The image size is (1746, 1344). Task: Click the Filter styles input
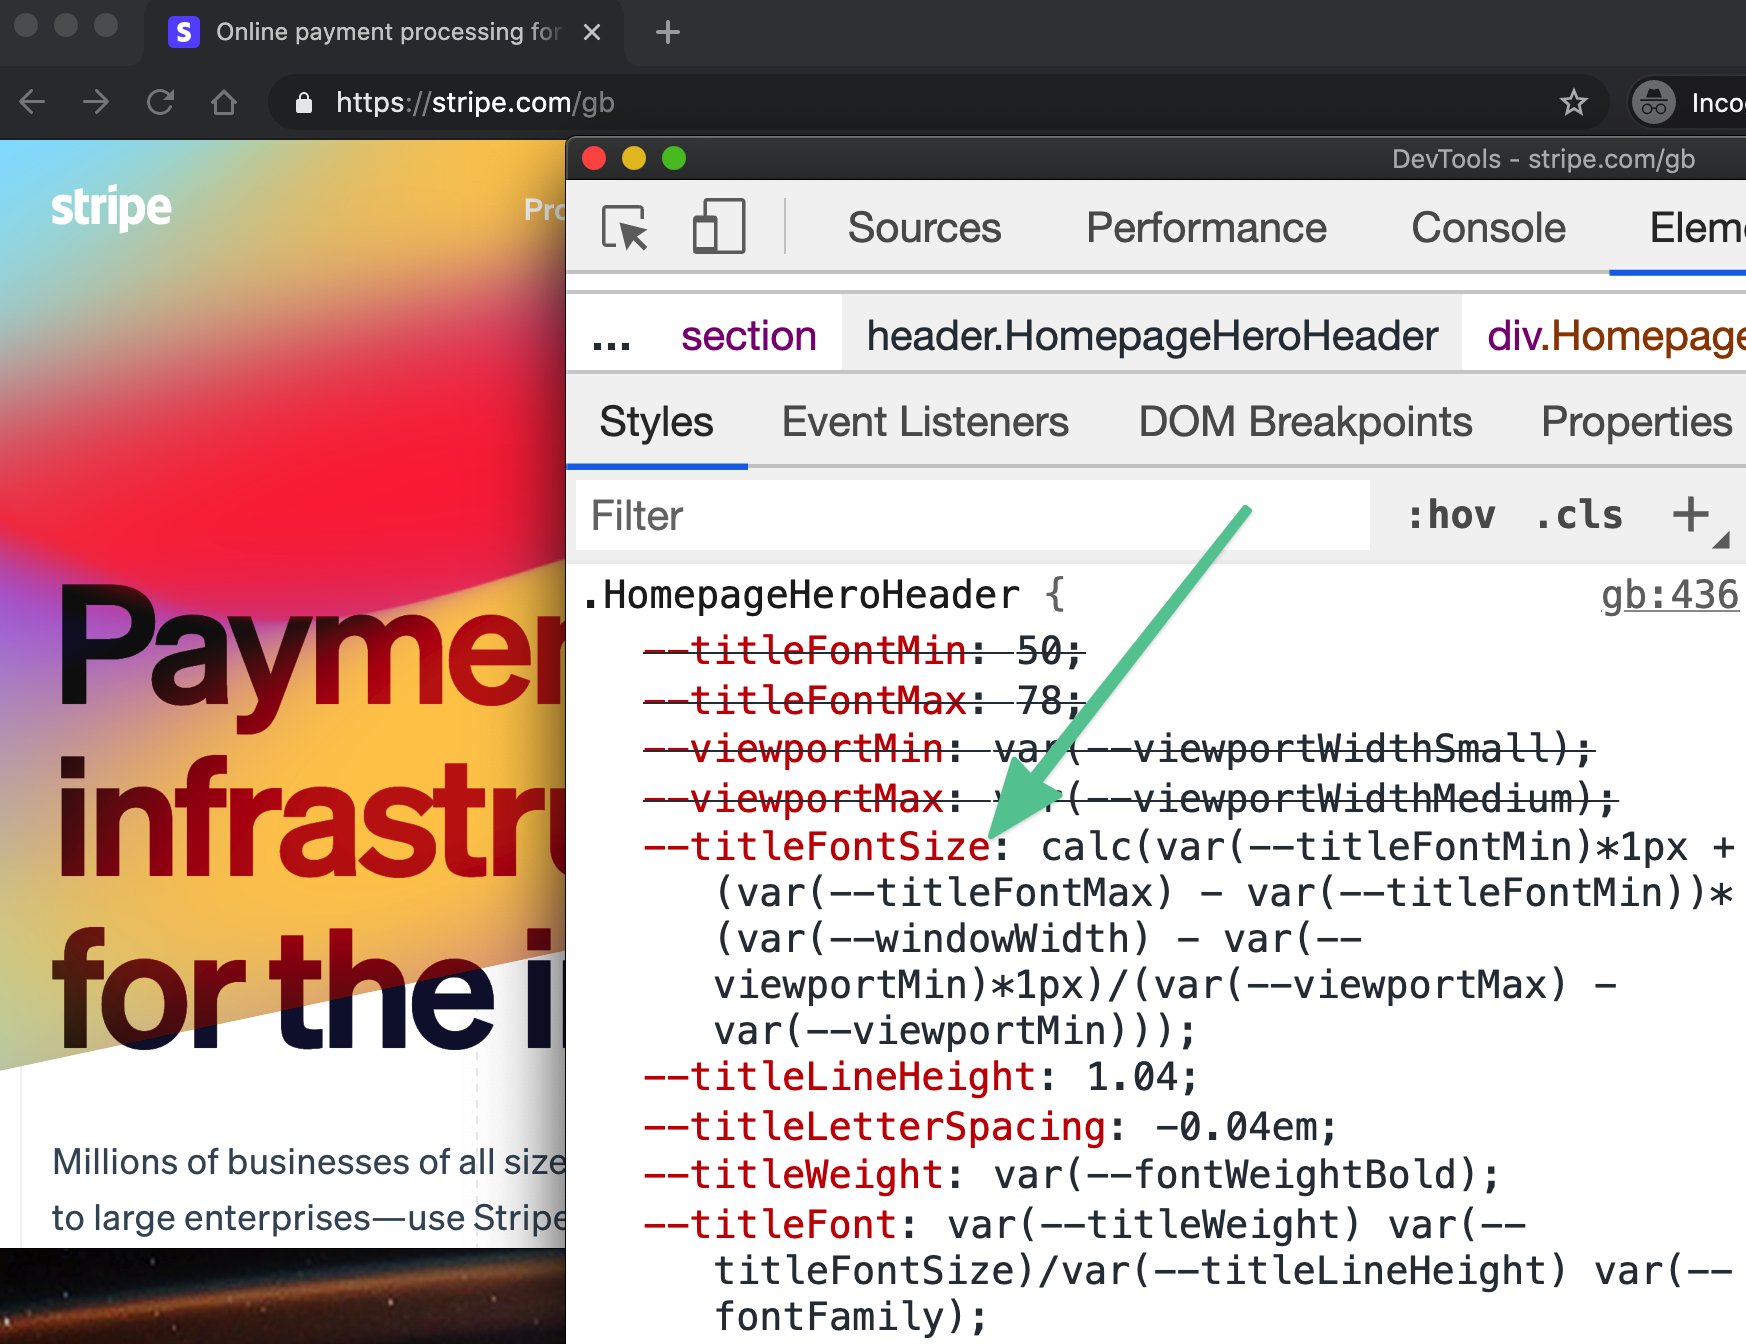point(973,516)
